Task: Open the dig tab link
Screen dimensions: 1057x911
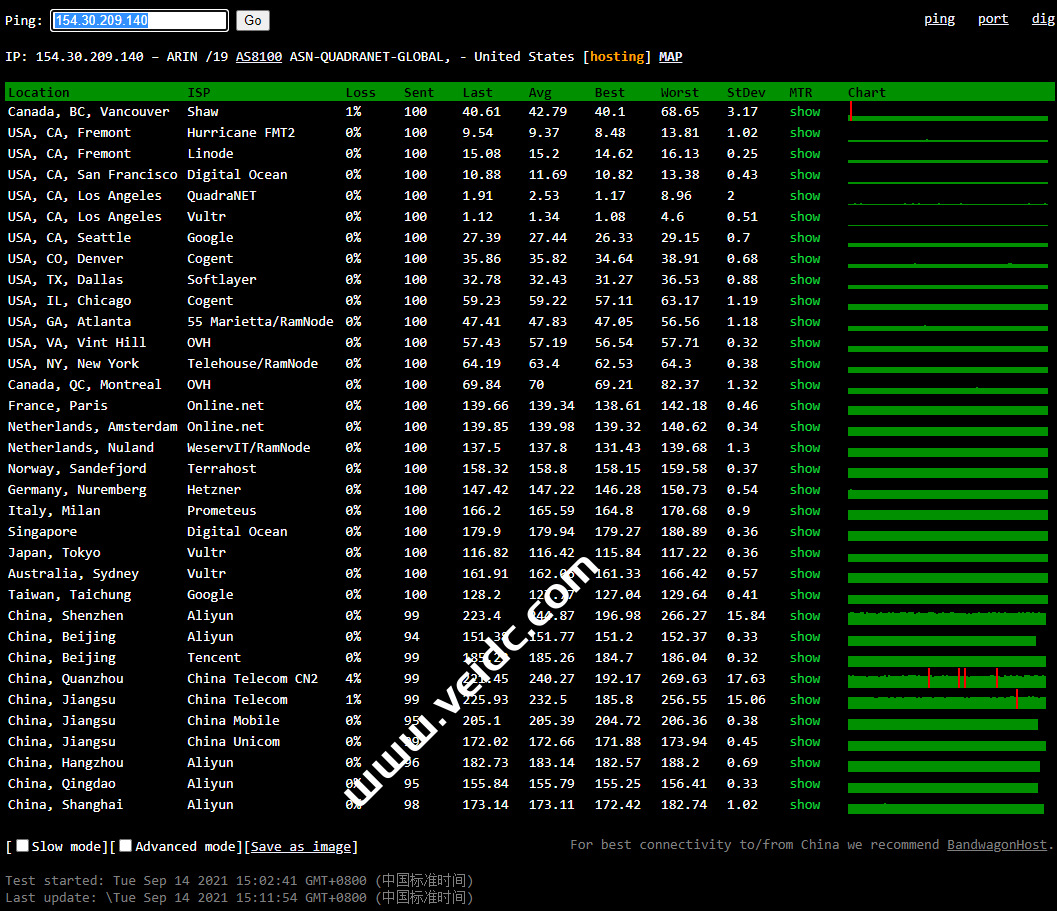Action: coord(1043,19)
